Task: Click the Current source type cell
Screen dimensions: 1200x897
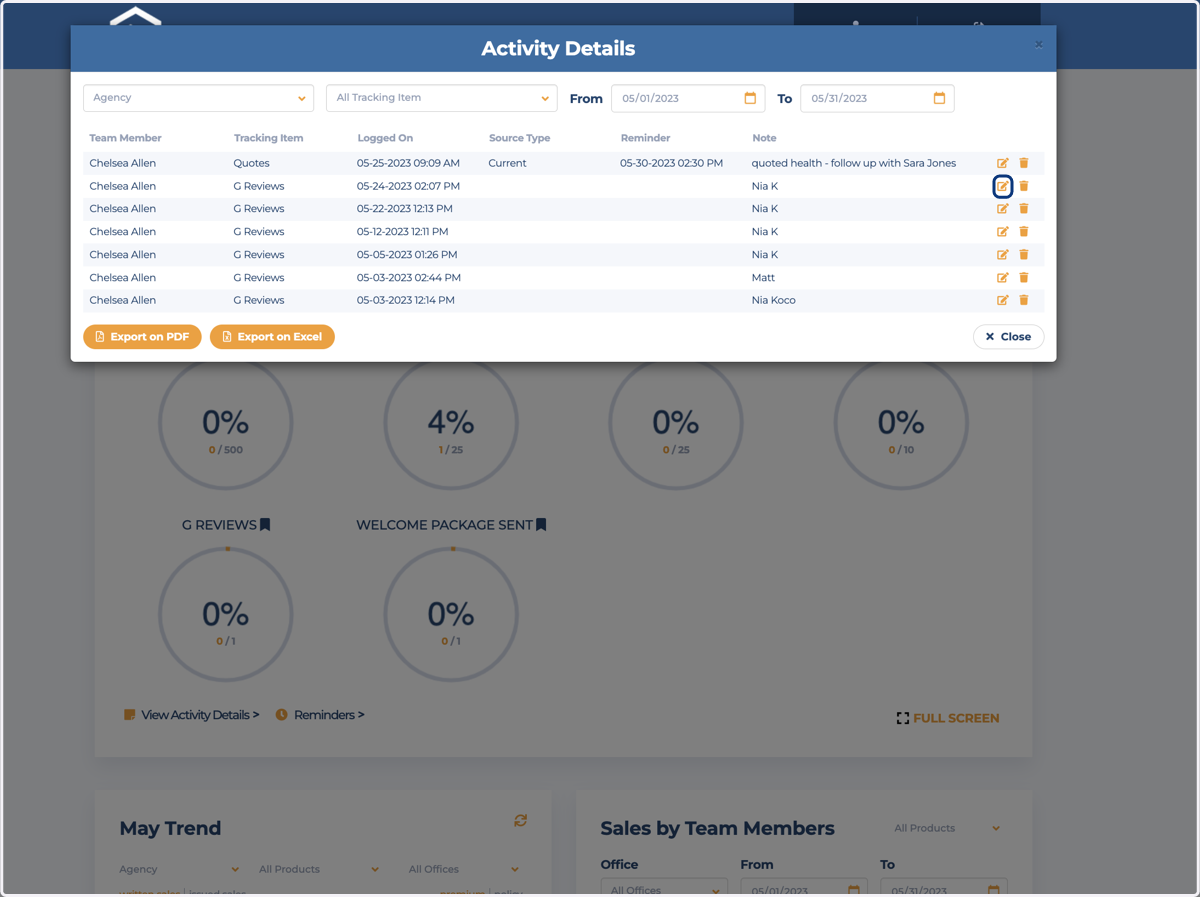Action: click(x=507, y=163)
